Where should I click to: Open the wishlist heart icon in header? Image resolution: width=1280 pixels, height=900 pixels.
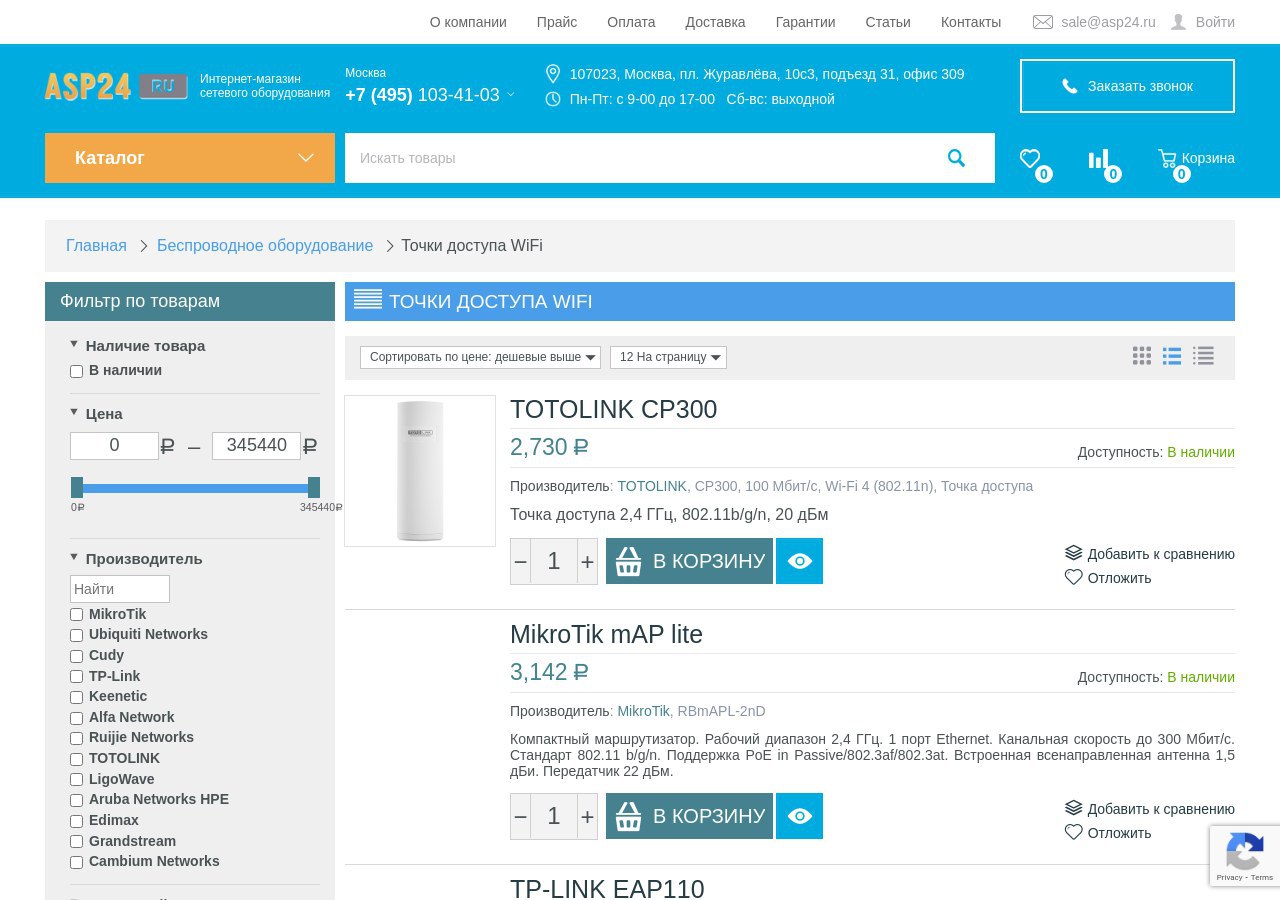click(x=1030, y=159)
